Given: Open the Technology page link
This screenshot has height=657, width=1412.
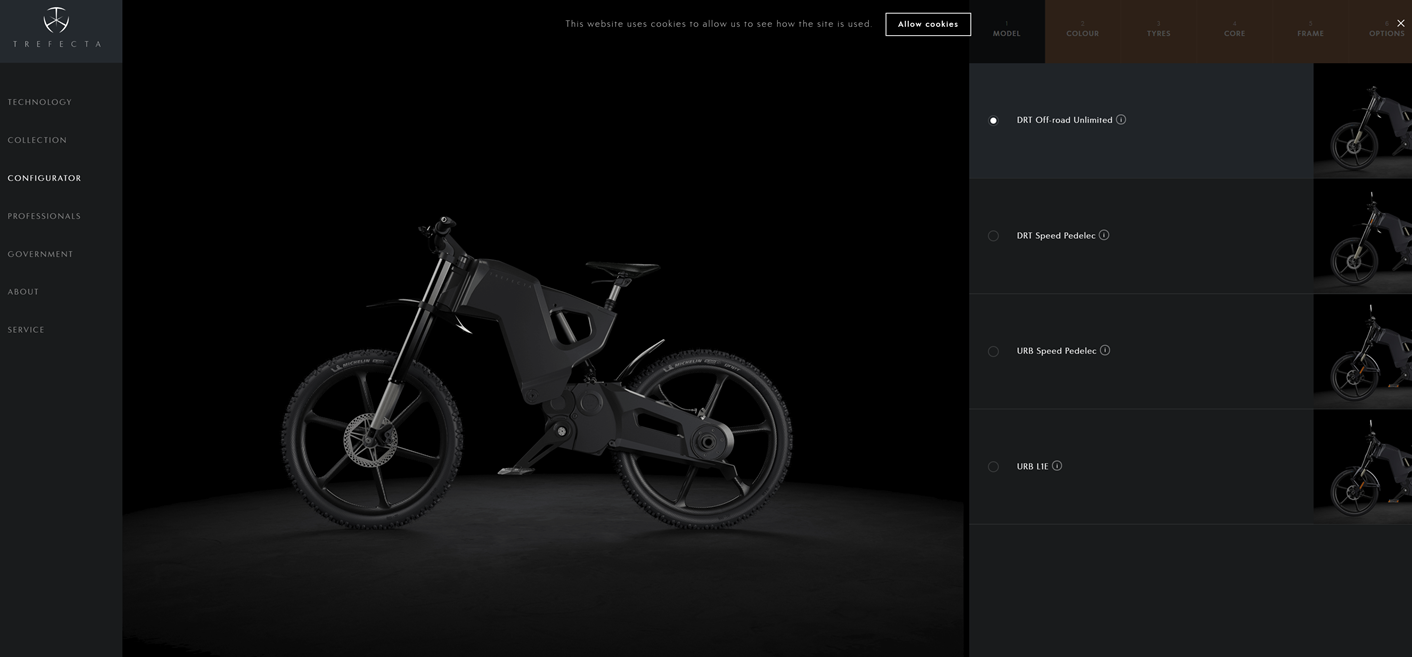Looking at the screenshot, I should 40,102.
